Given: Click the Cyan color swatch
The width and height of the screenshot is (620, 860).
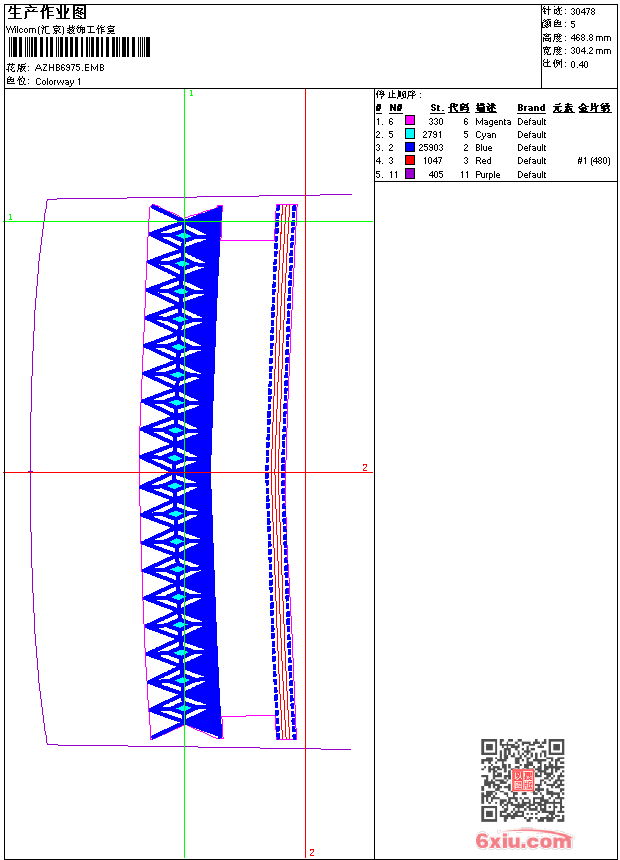Looking at the screenshot, I should pyautogui.click(x=409, y=134).
